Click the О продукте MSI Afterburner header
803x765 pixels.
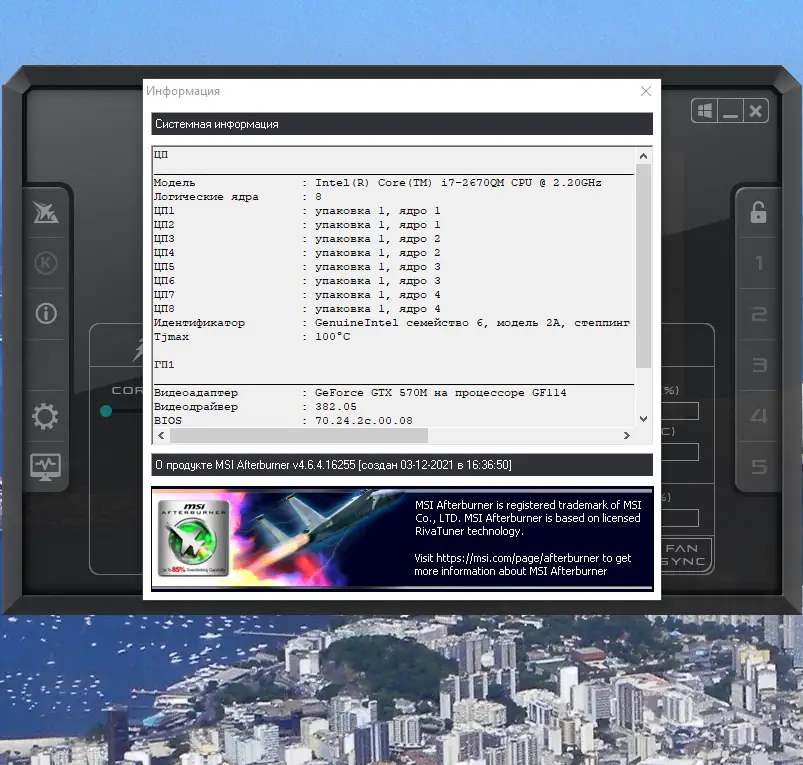(402, 465)
